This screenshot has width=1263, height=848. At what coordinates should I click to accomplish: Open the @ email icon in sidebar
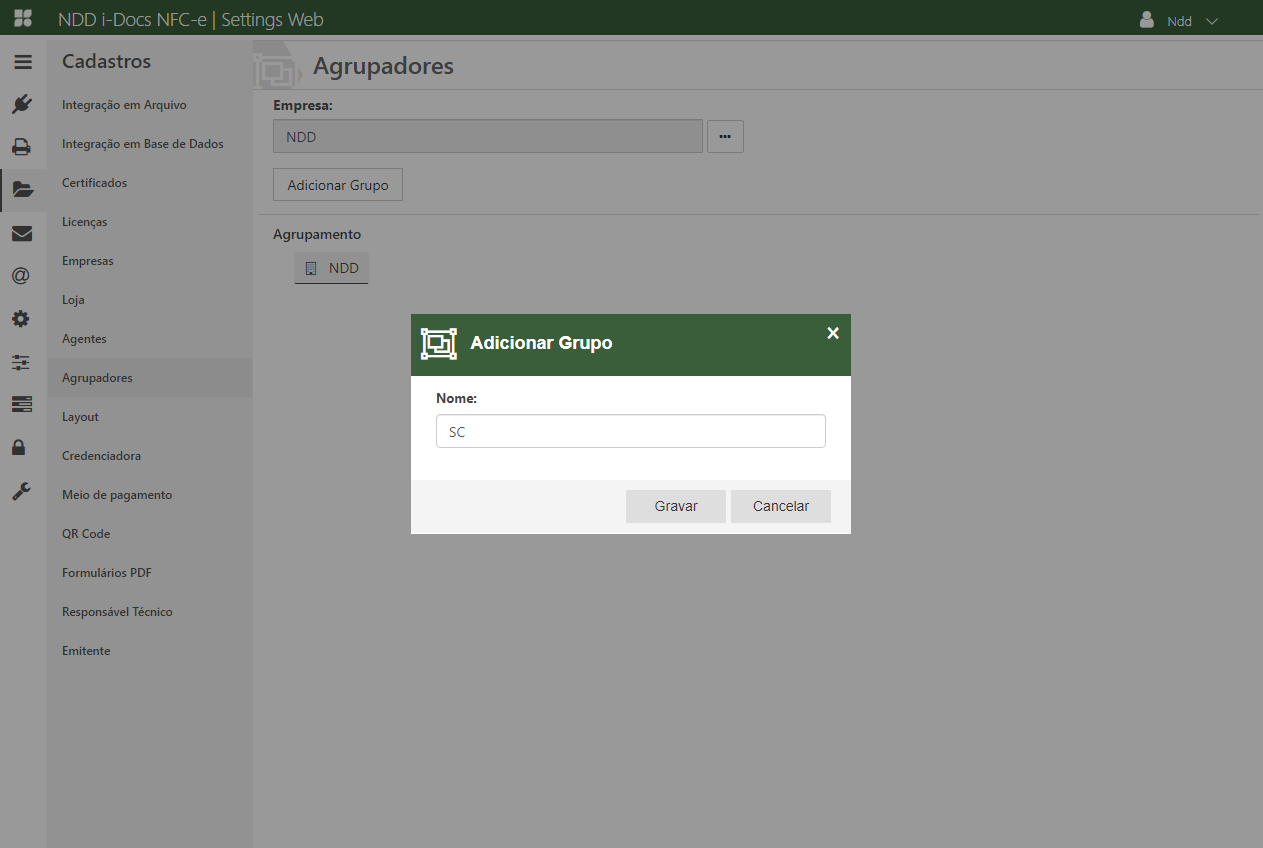pyautogui.click(x=22, y=276)
